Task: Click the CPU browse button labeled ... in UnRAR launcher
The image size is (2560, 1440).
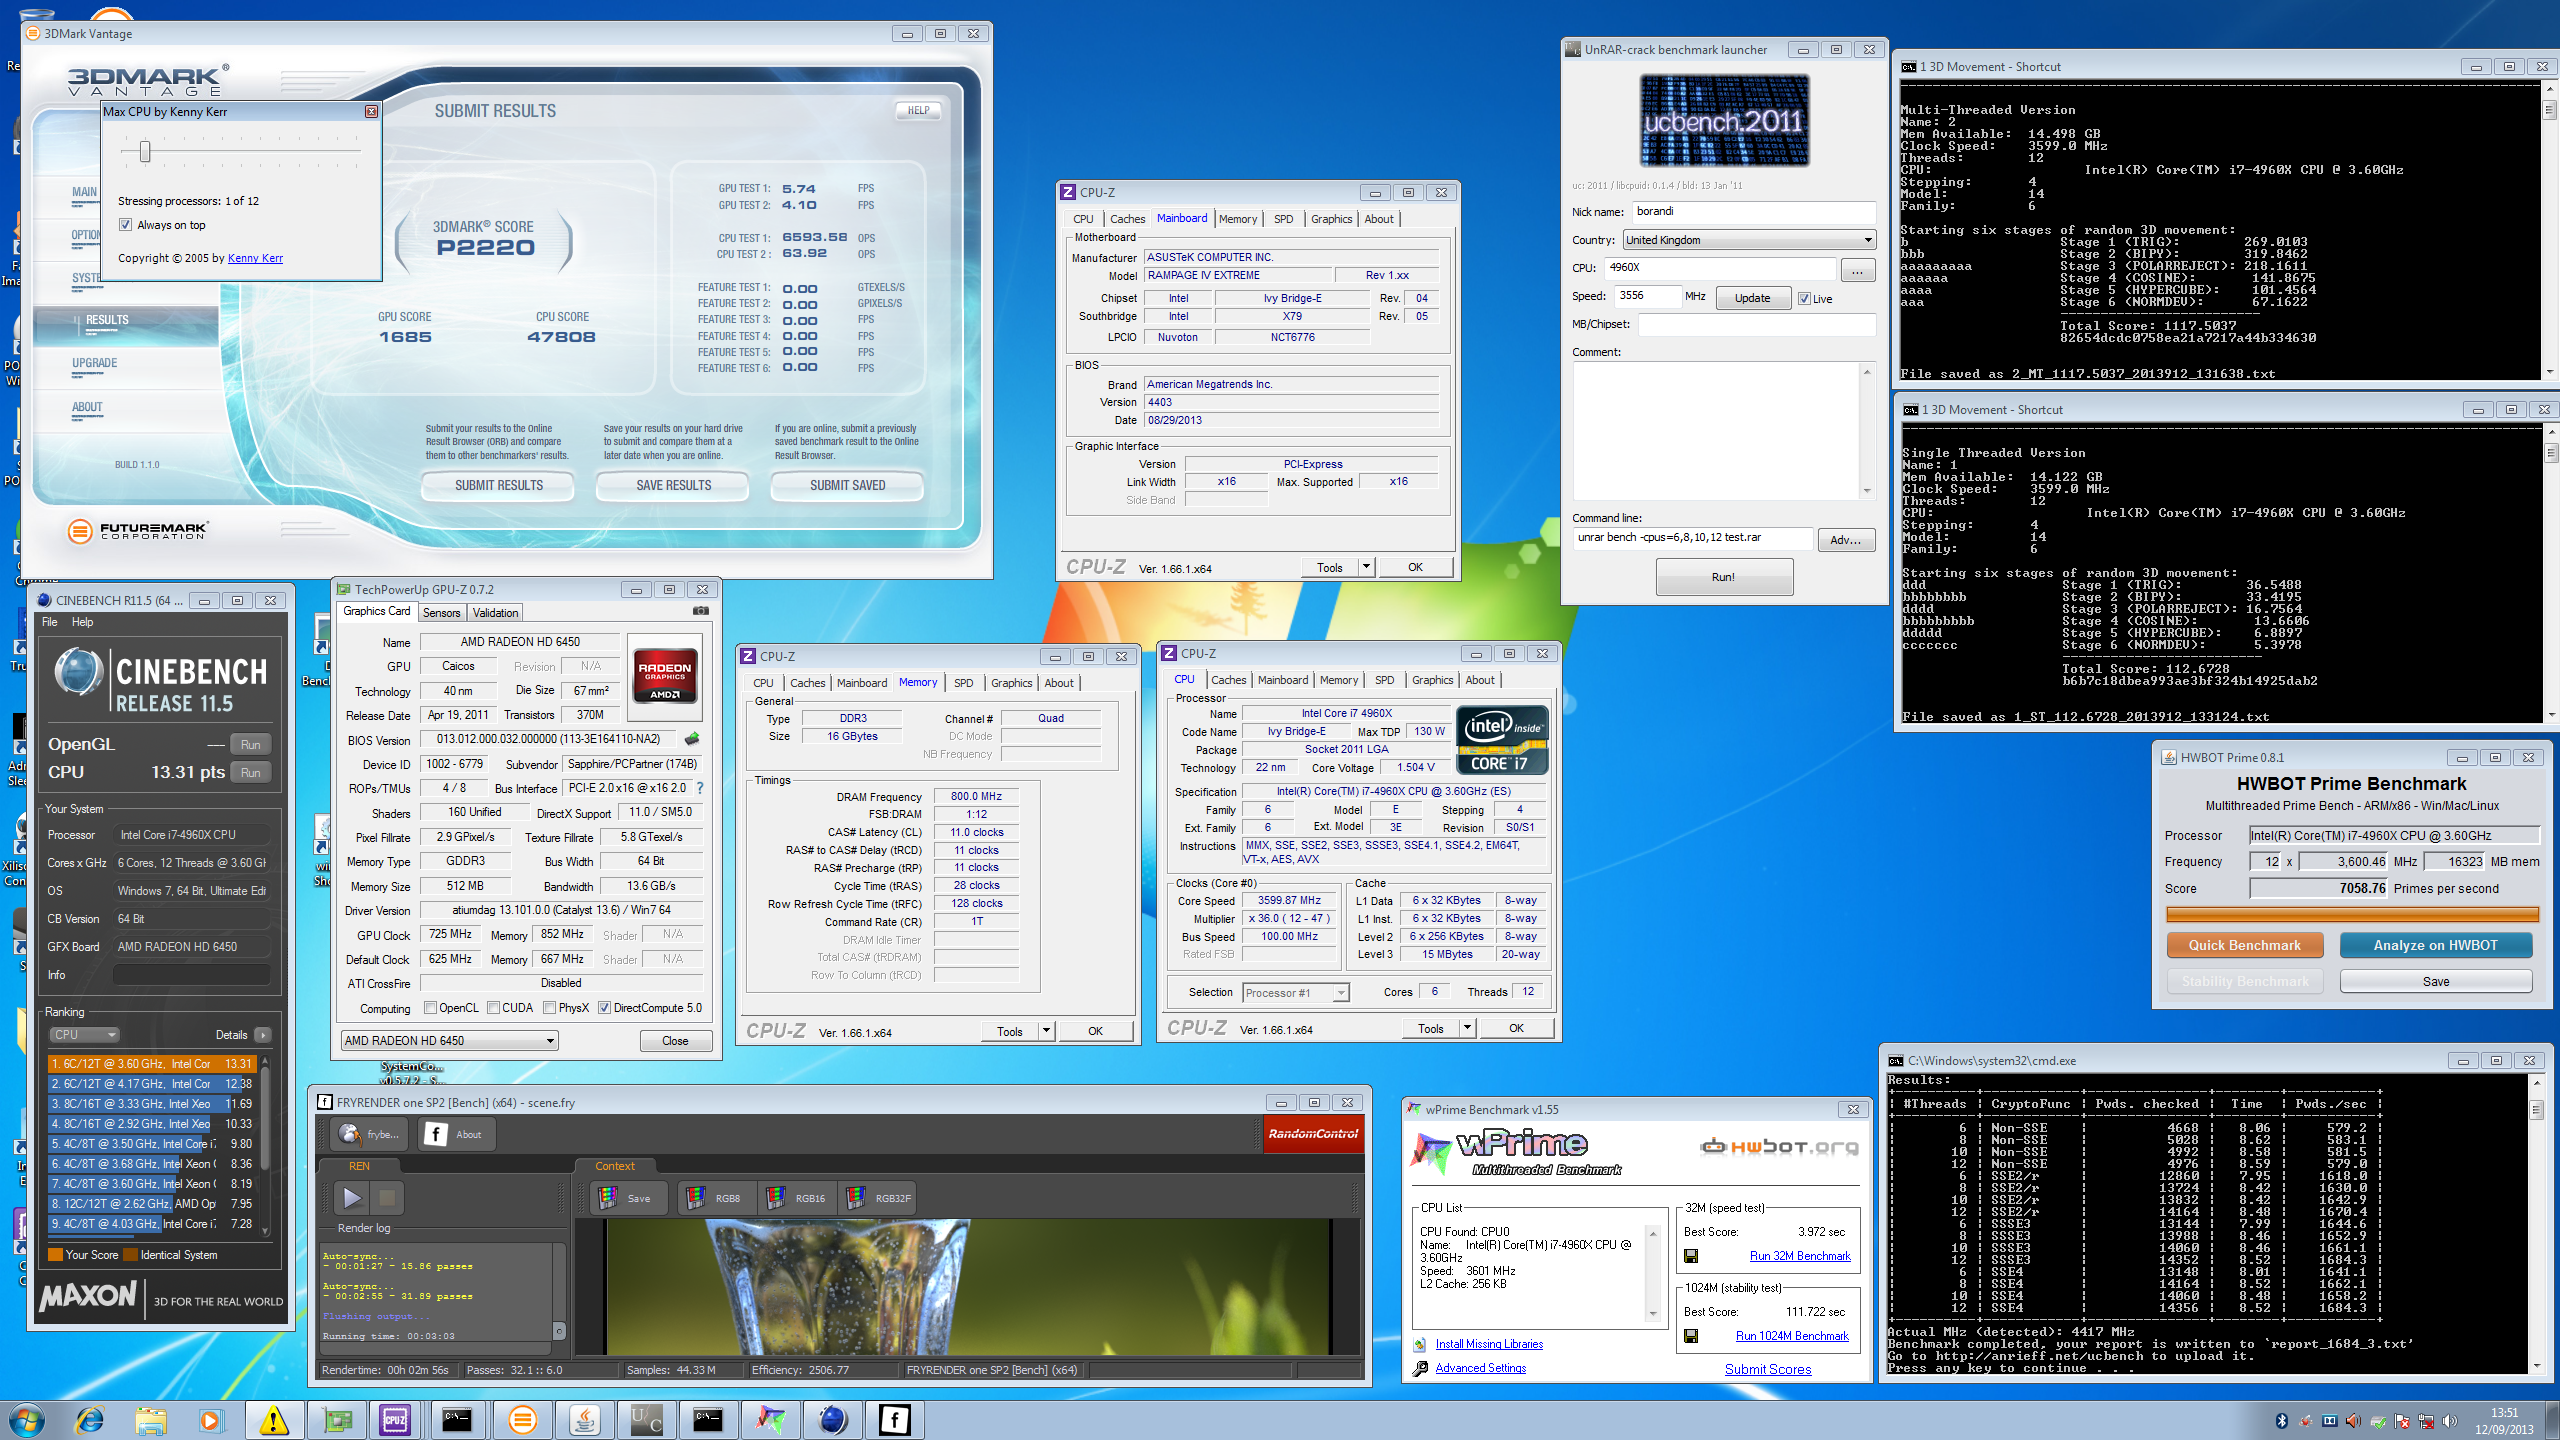Action: point(1857,269)
